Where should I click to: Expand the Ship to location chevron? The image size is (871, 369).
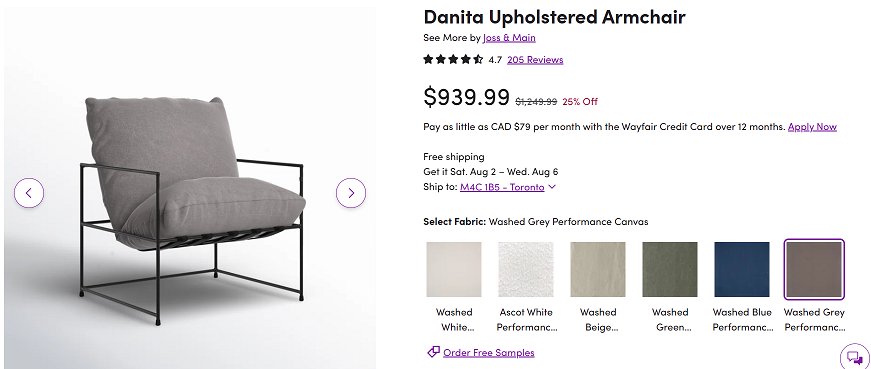point(552,187)
